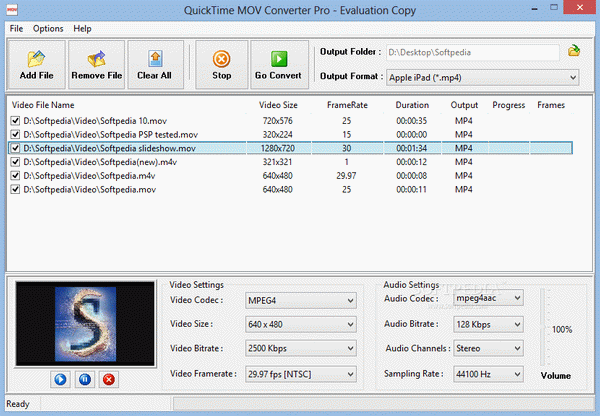Maximize the converter window
Viewport: 600px width, 416px height.
(x=554, y=8)
